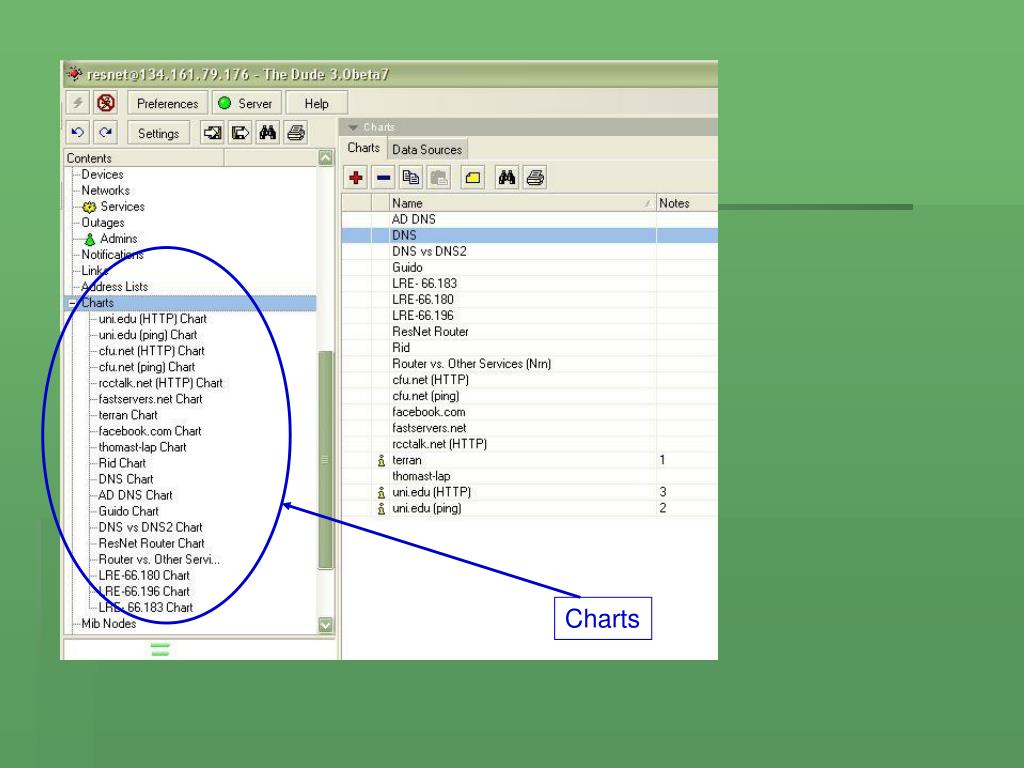
Task: Select highlighted DNS row in chart list
Action: tap(530, 235)
